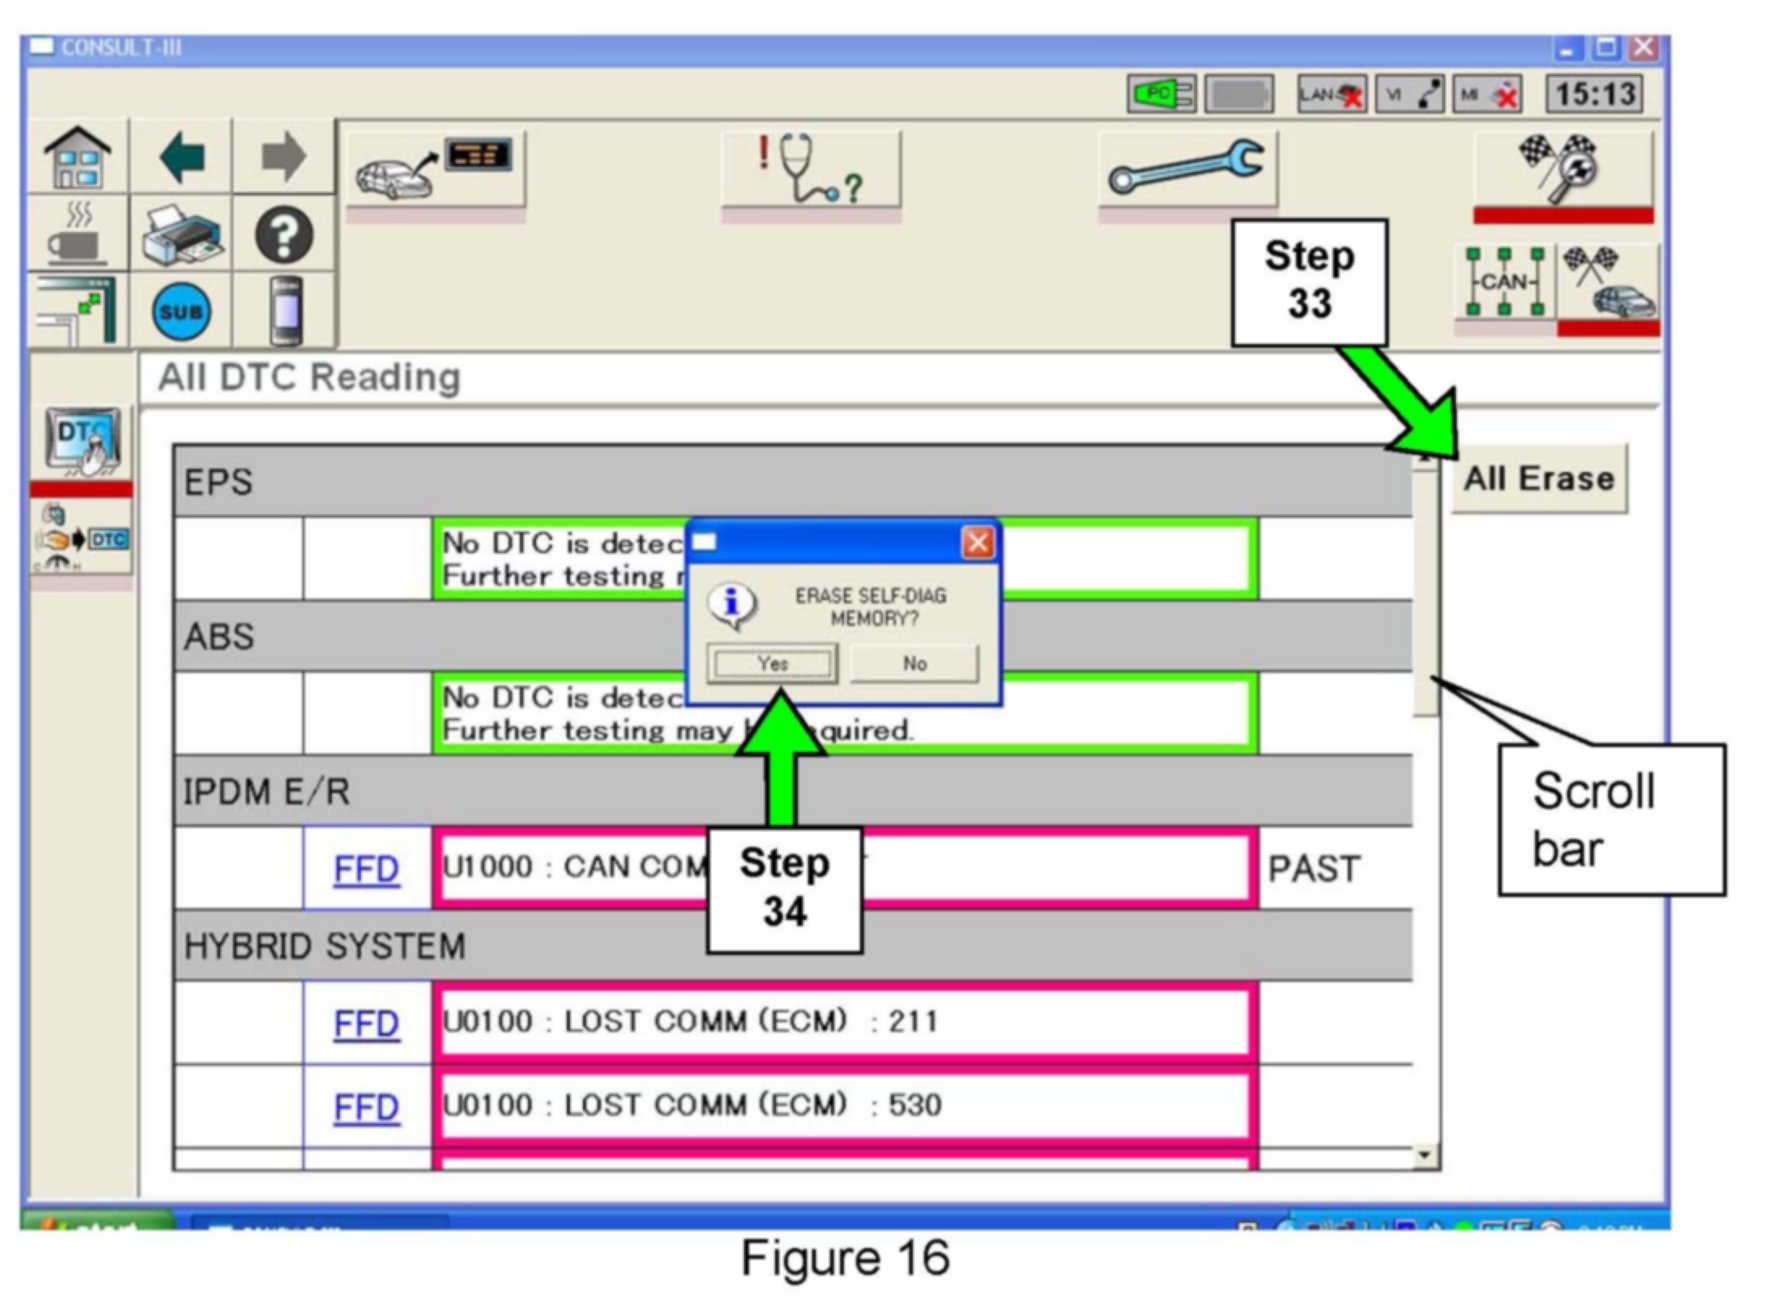Image resolution: width=1769 pixels, height=1313 pixels.
Task: Open the stethoscope diagnosis icon
Action: [810, 169]
